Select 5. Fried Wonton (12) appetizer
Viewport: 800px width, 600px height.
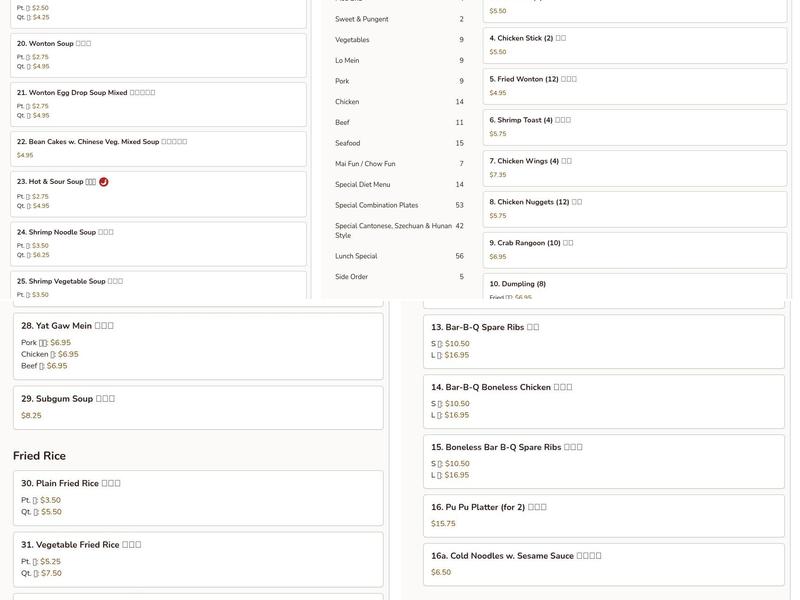pos(635,86)
